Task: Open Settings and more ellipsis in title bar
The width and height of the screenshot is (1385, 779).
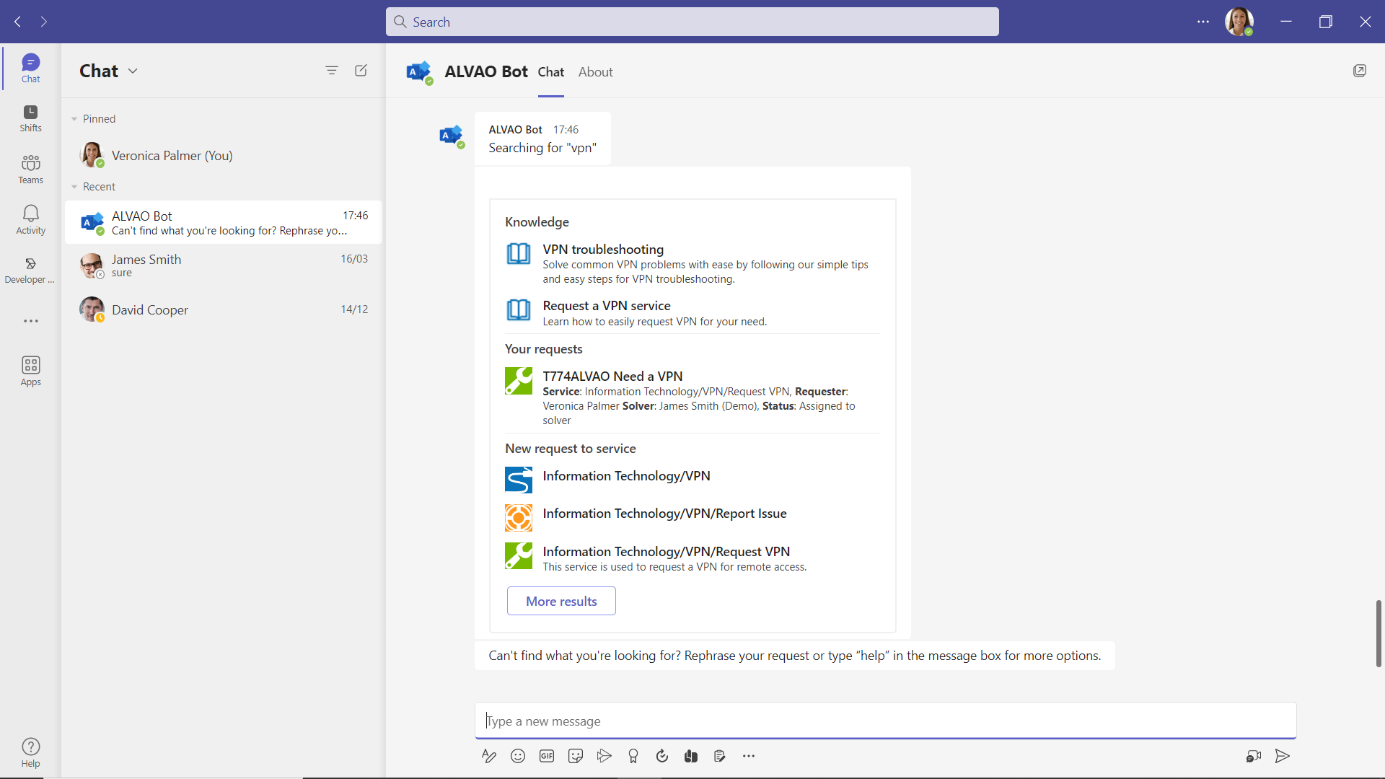Action: pos(1203,21)
